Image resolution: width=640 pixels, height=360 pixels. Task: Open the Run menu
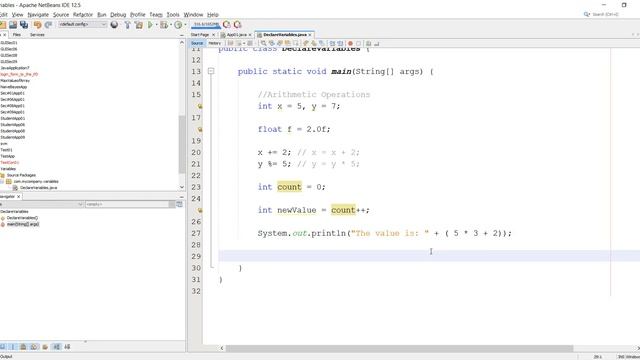[102, 15]
